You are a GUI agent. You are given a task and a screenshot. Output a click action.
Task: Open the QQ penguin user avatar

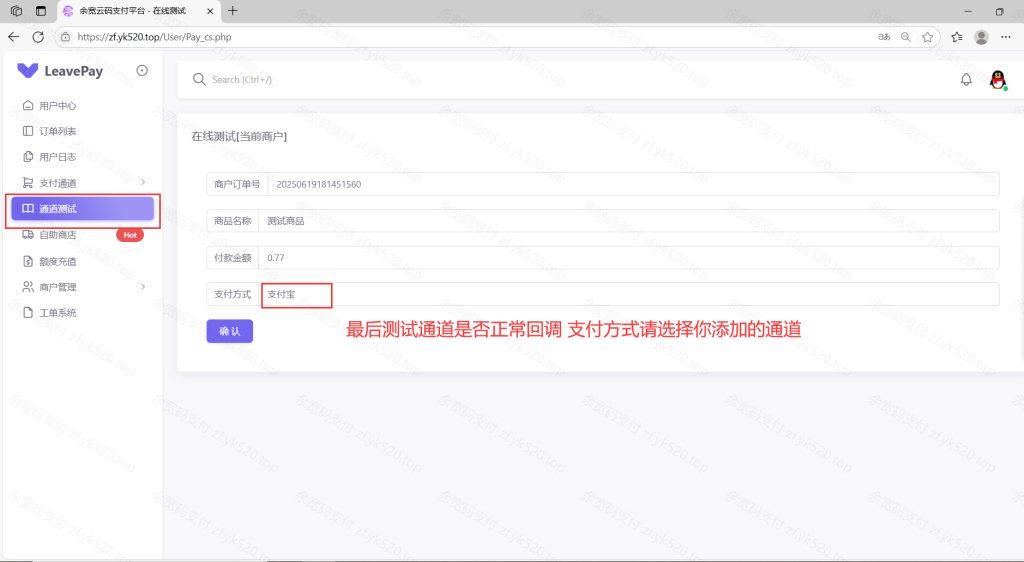[x=997, y=80]
